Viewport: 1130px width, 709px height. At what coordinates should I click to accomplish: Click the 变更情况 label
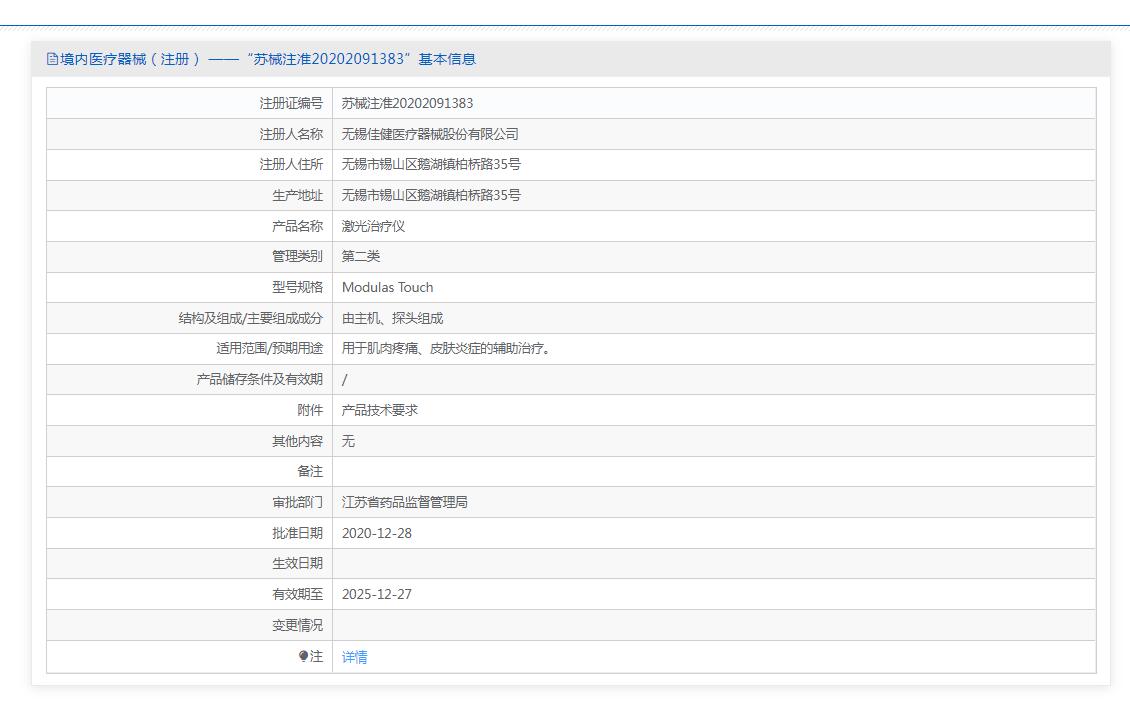(298, 625)
